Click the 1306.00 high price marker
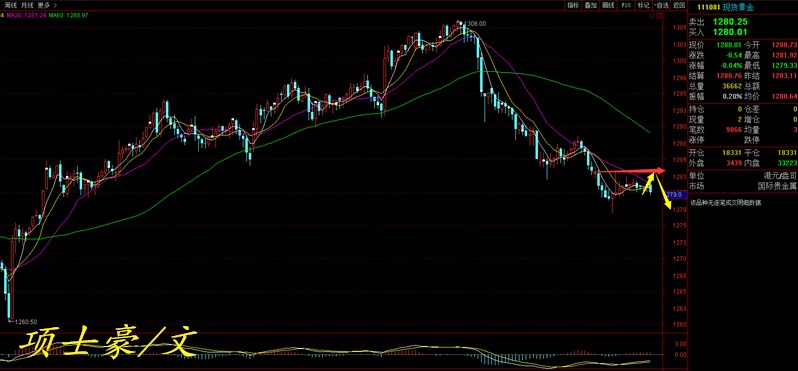 [475, 23]
